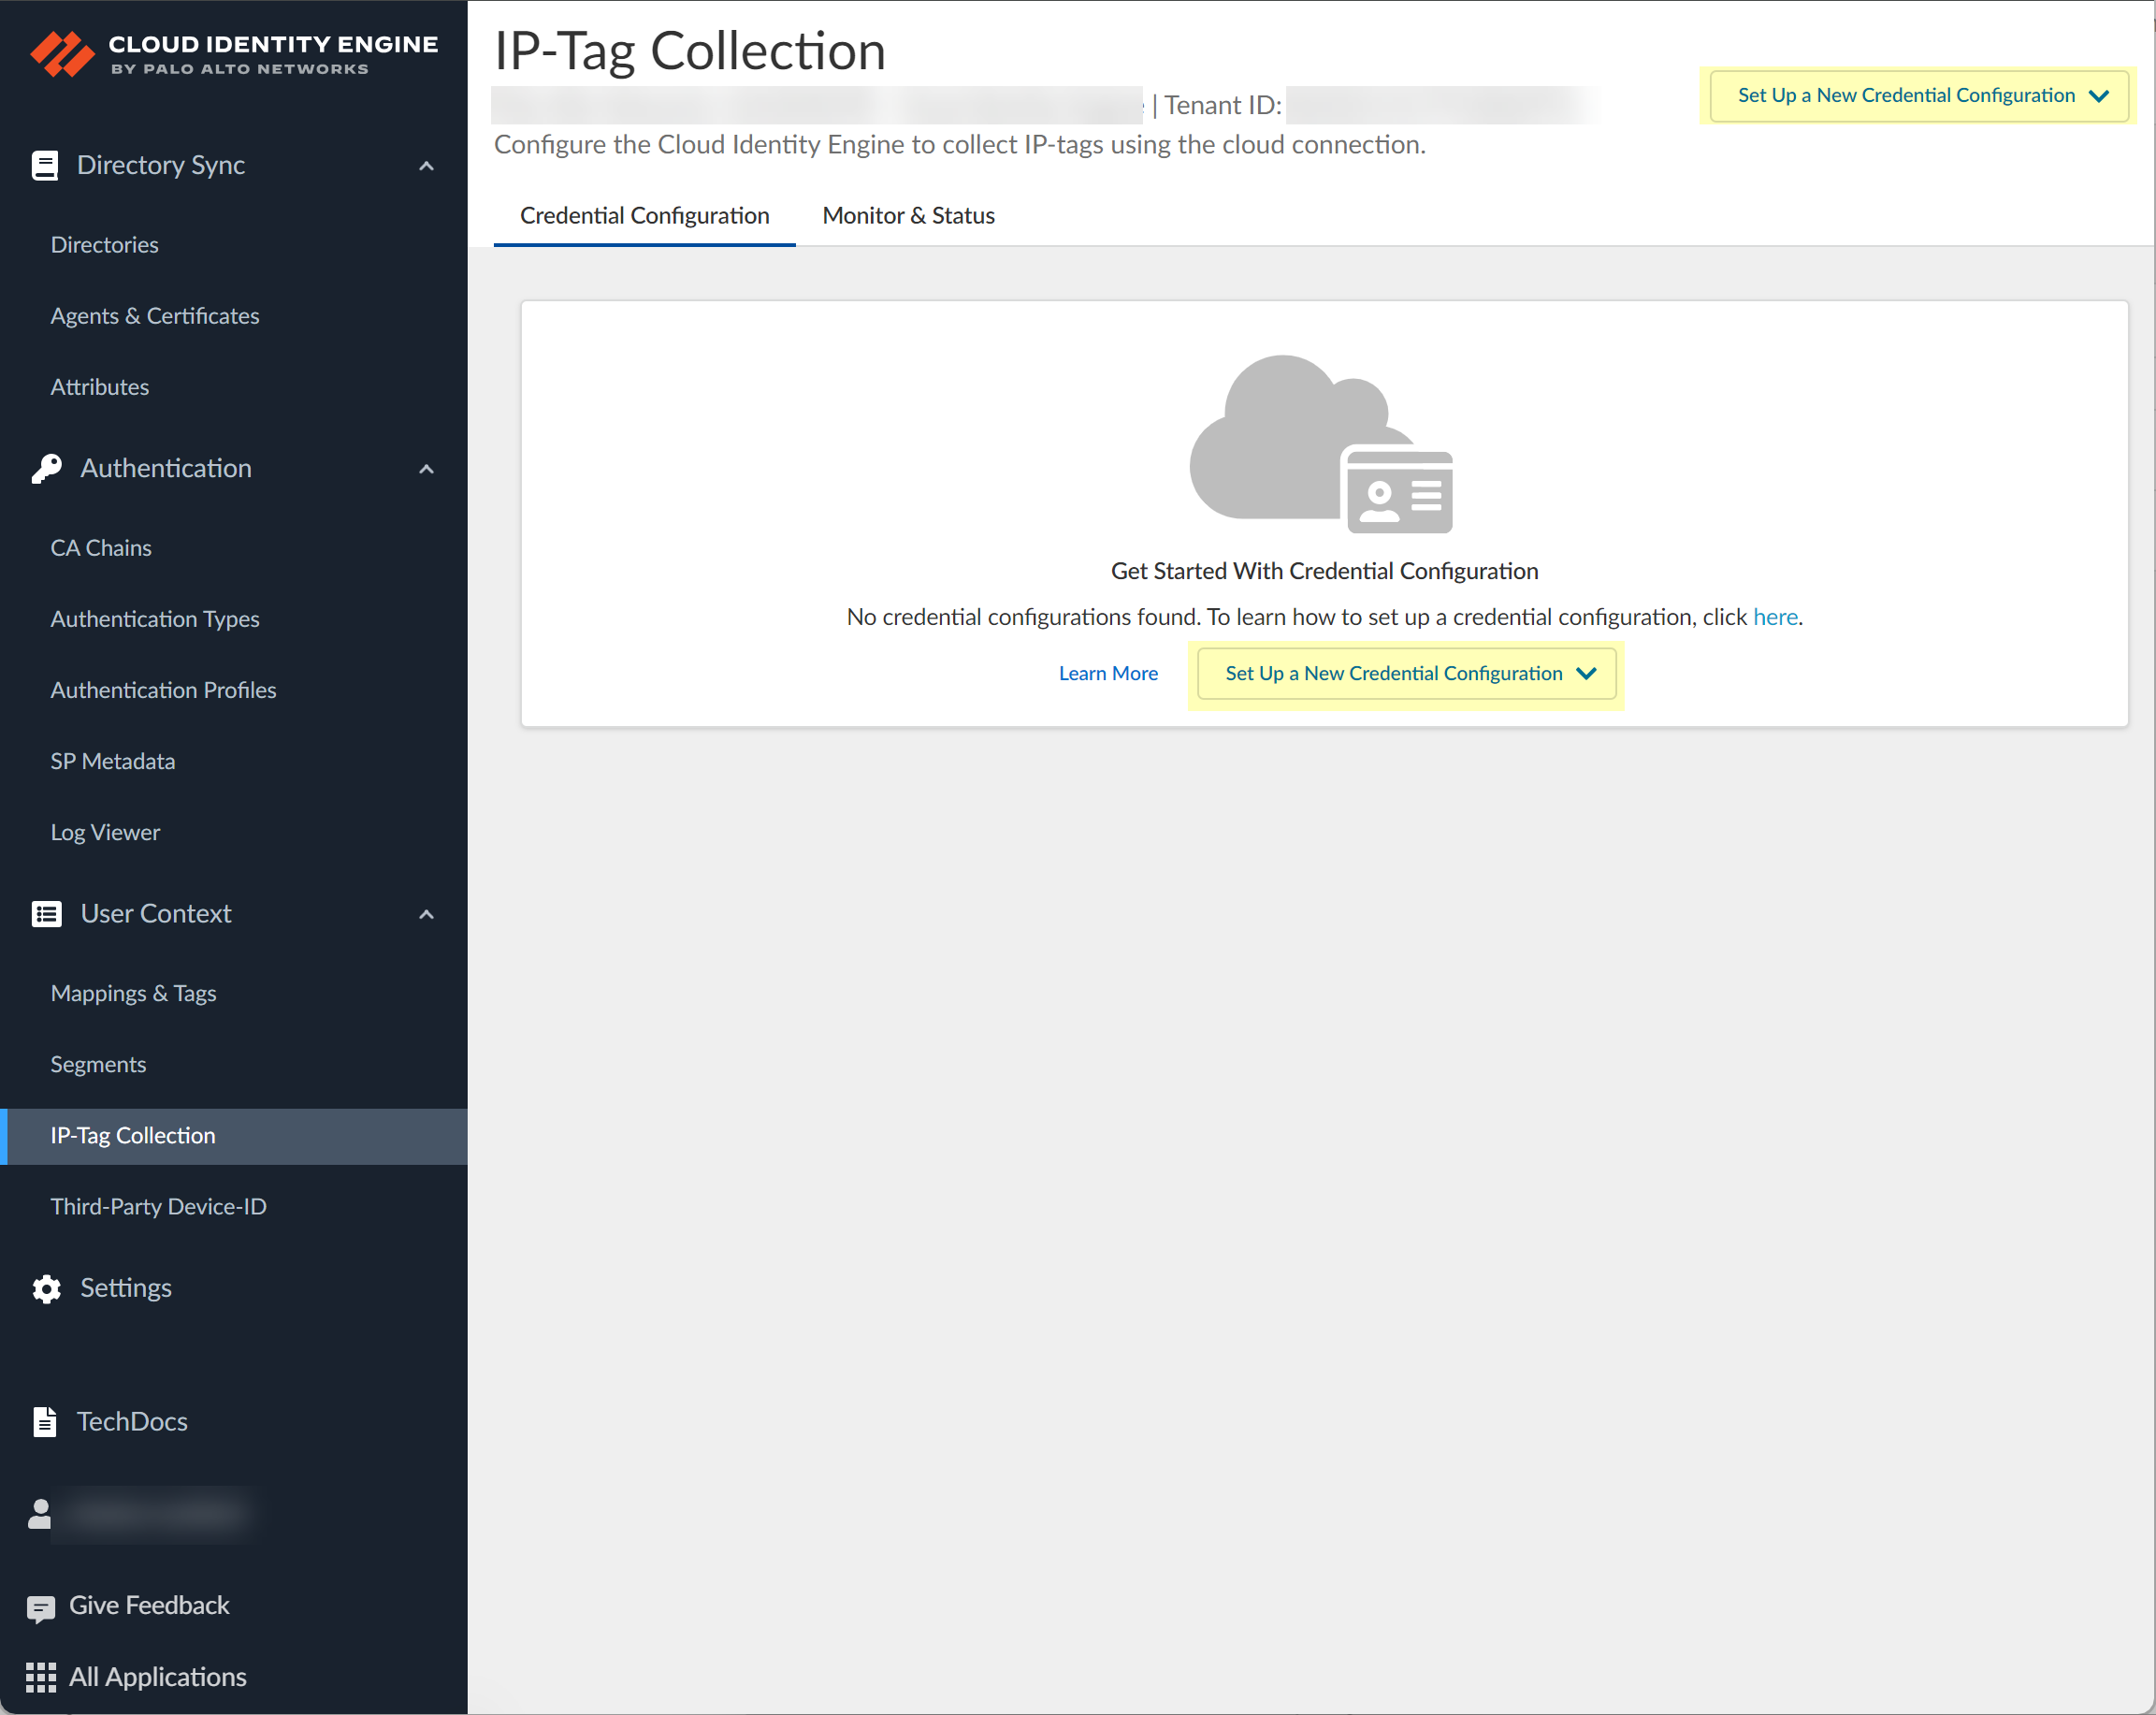Image resolution: width=2156 pixels, height=1715 pixels.
Task: Click the user profile avatar icon
Action: pos(39,1513)
